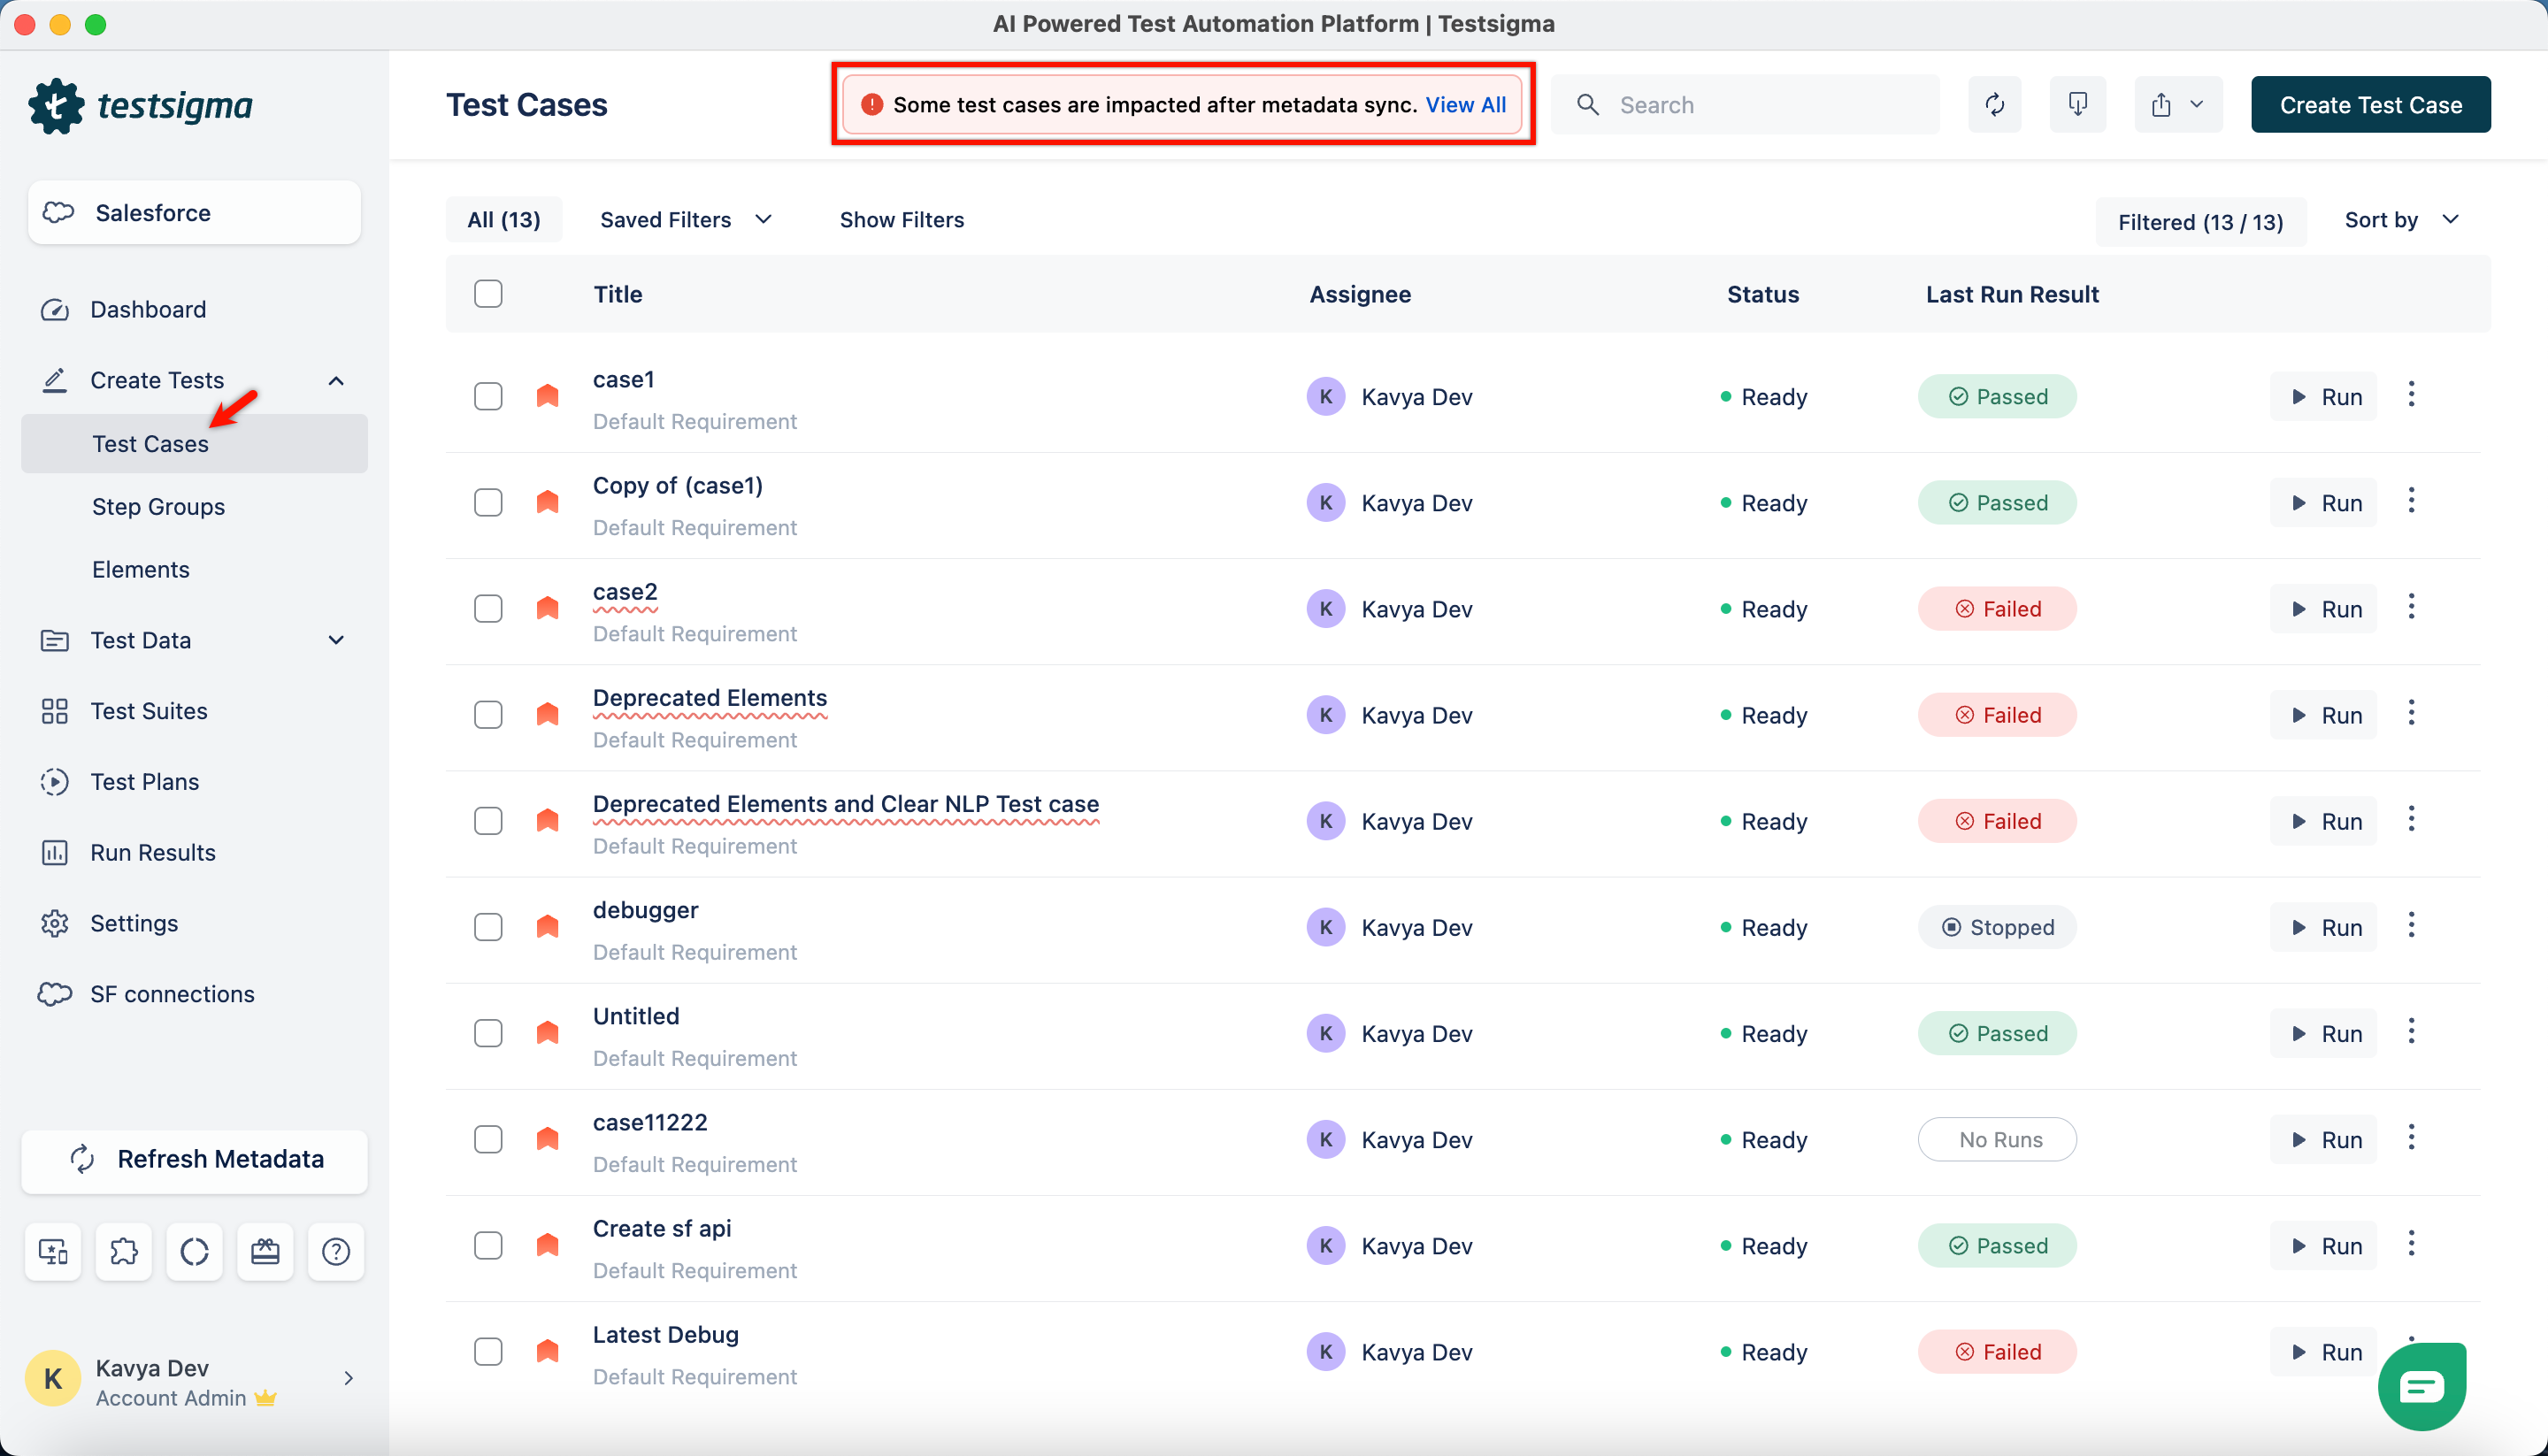Click the refresh list icon beside Search
Image resolution: width=2548 pixels, height=1456 pixels.
[x=1995, y=104]
